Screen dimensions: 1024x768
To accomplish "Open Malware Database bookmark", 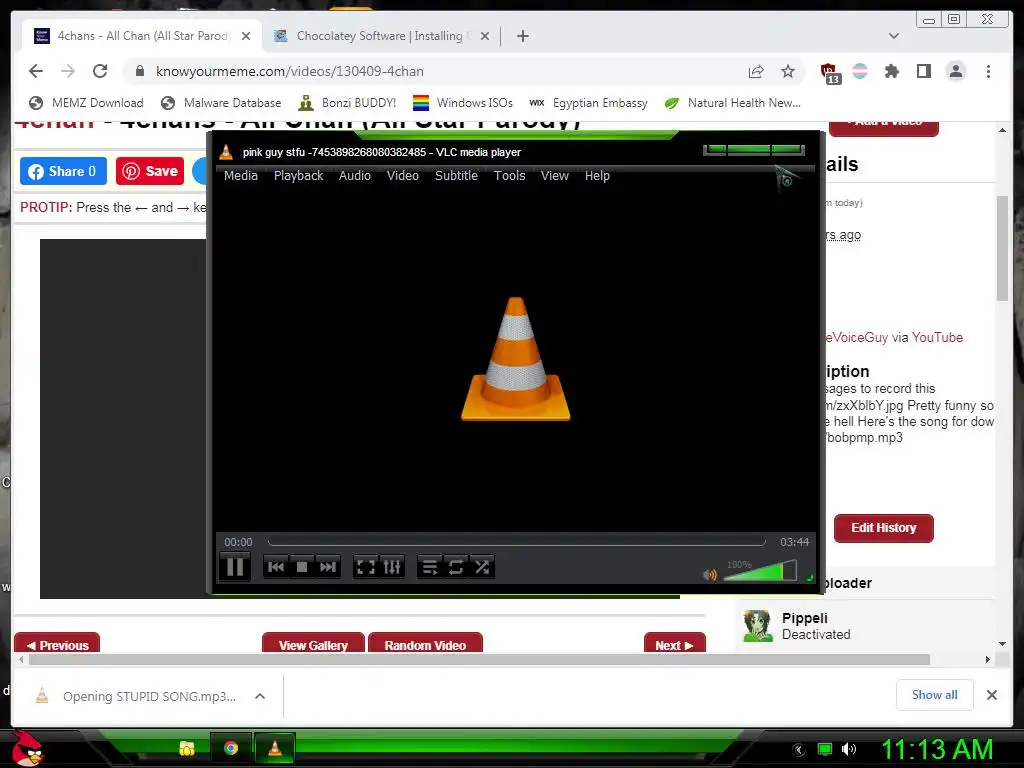I will pyautogui.click(x=221, y=103).
